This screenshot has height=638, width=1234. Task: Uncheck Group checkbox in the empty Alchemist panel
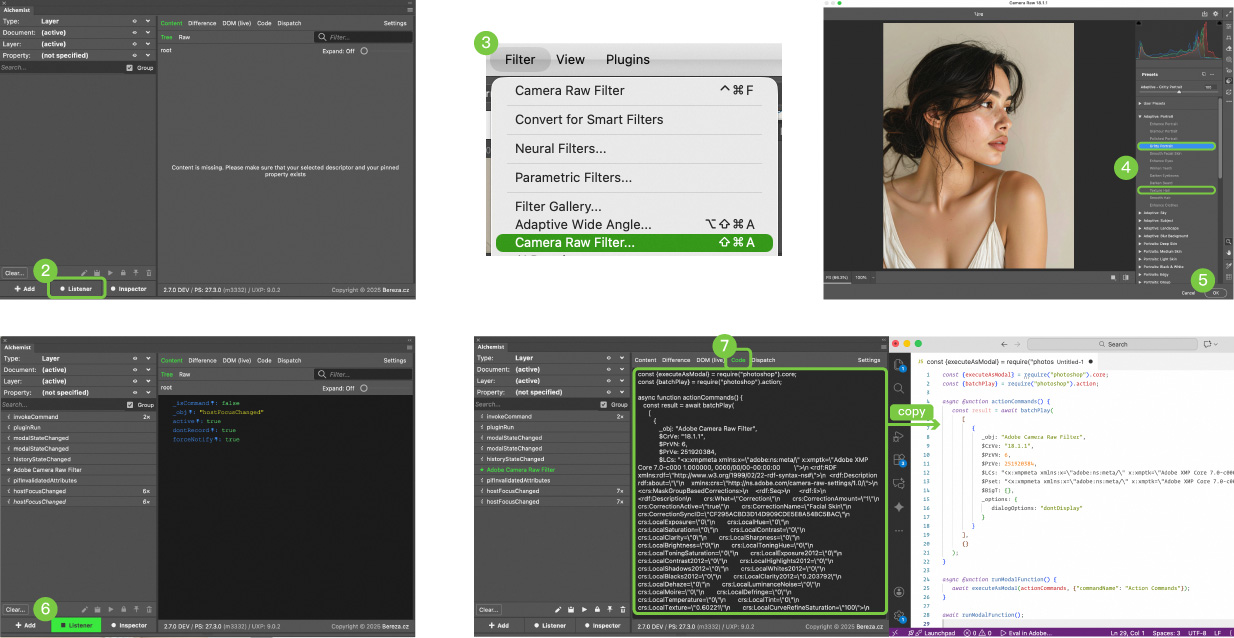click(130, 68)
